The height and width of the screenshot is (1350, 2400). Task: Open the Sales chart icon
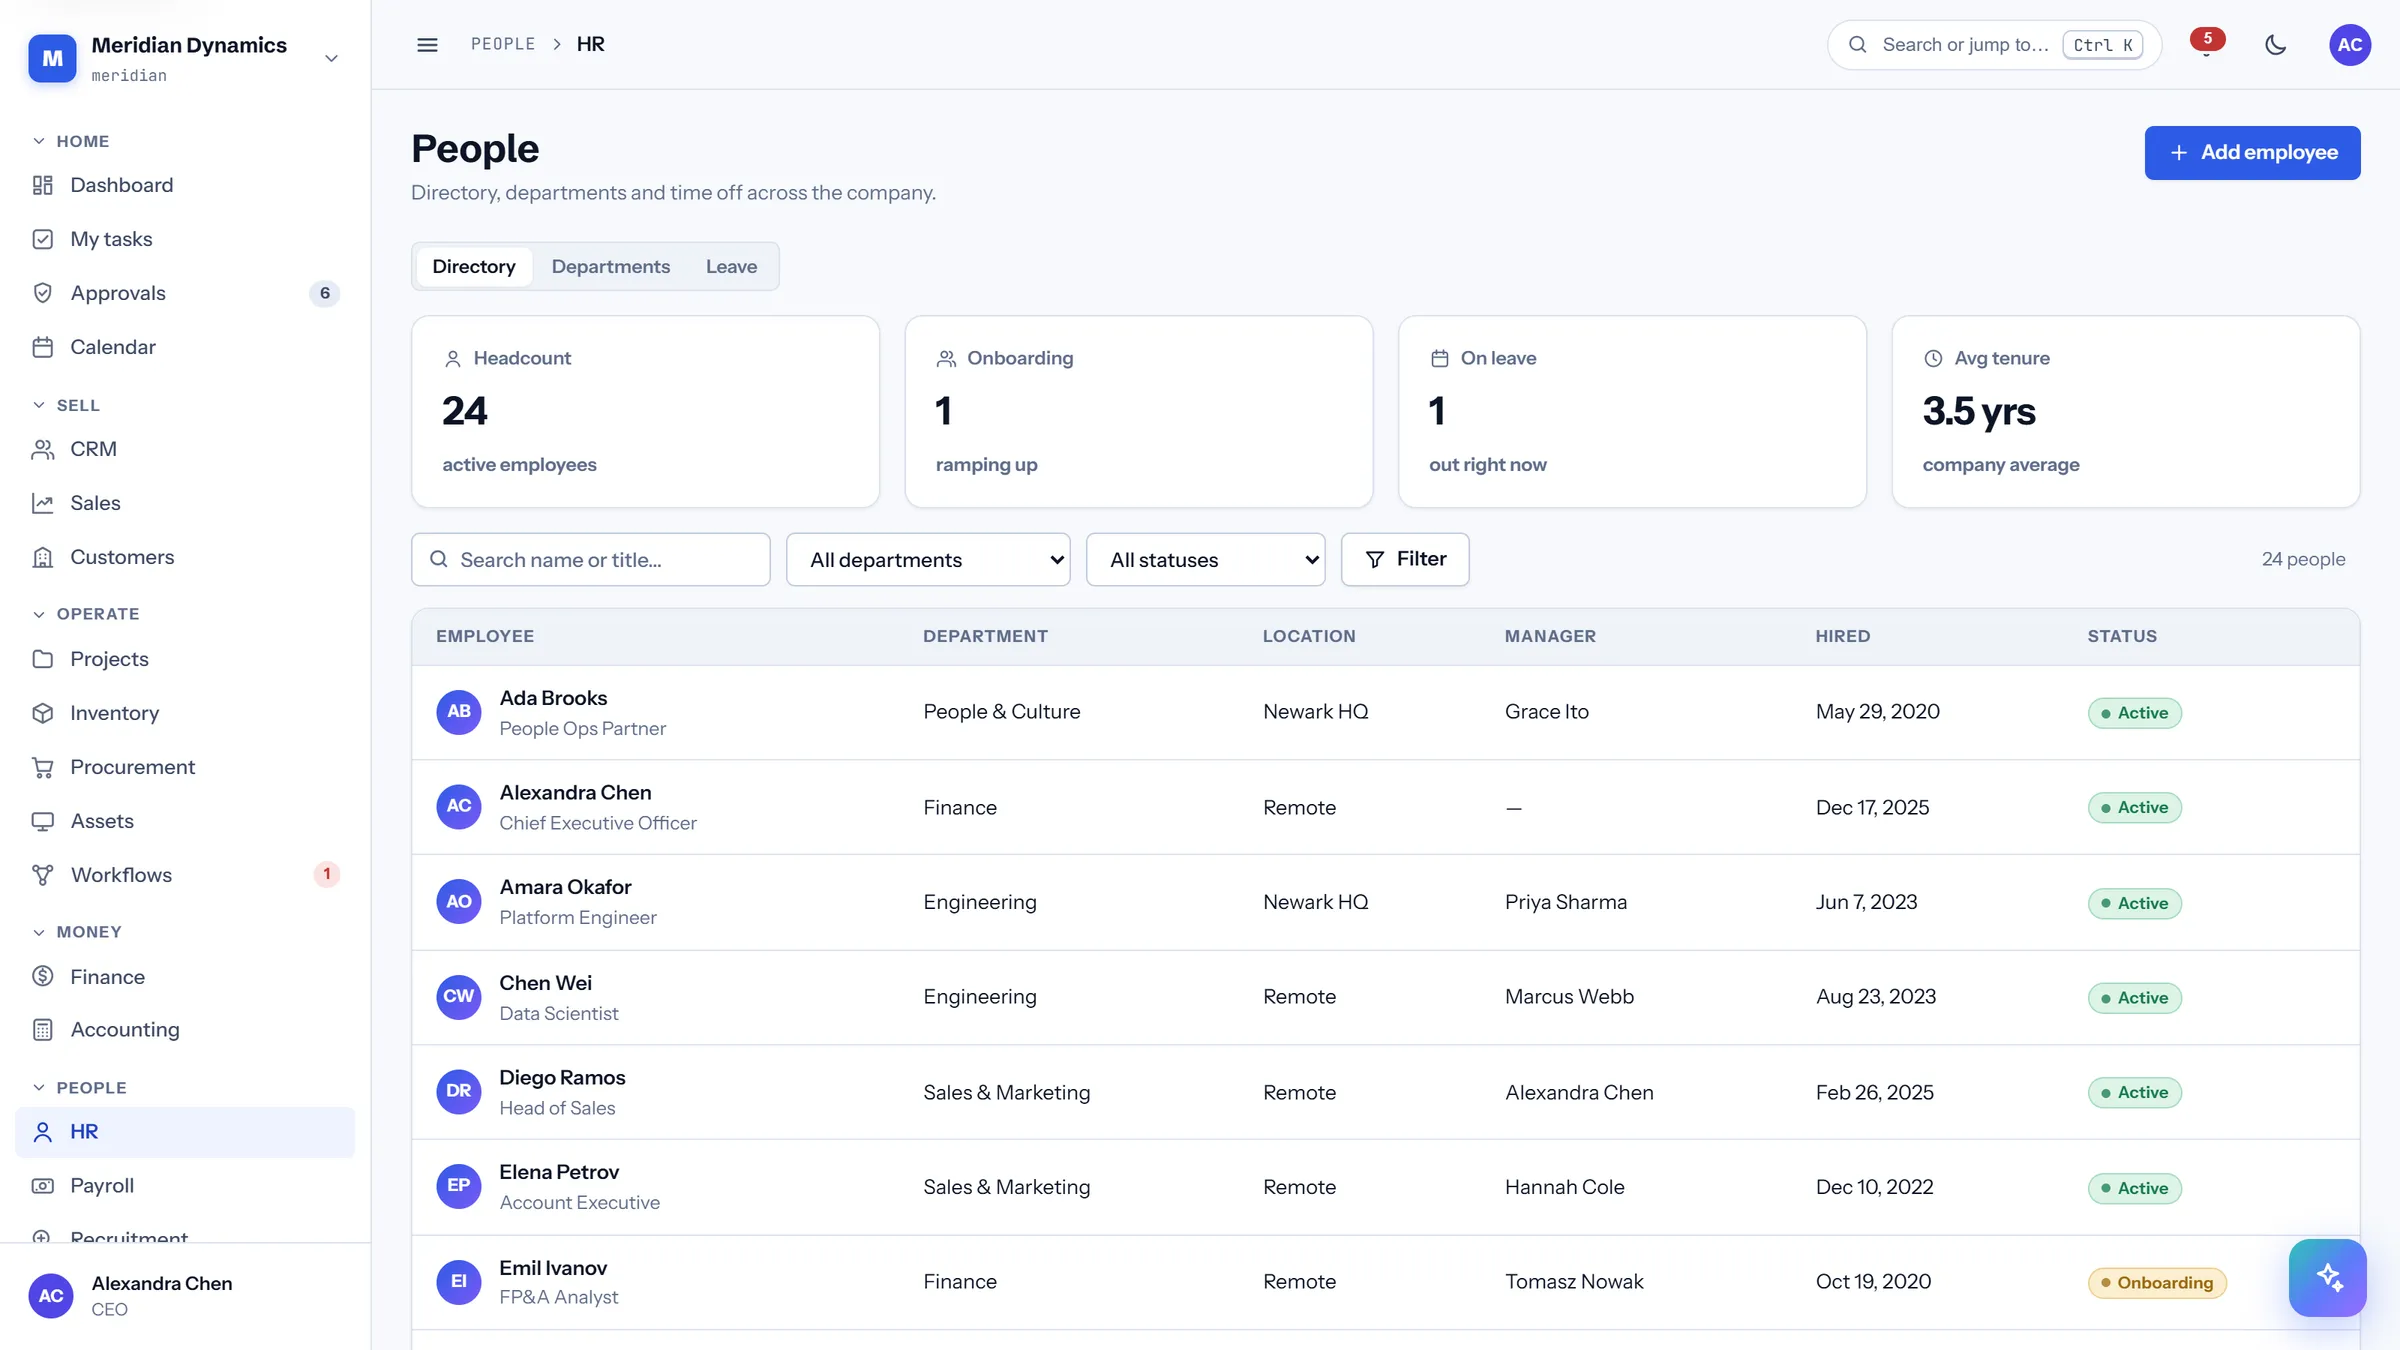point(42,503)
